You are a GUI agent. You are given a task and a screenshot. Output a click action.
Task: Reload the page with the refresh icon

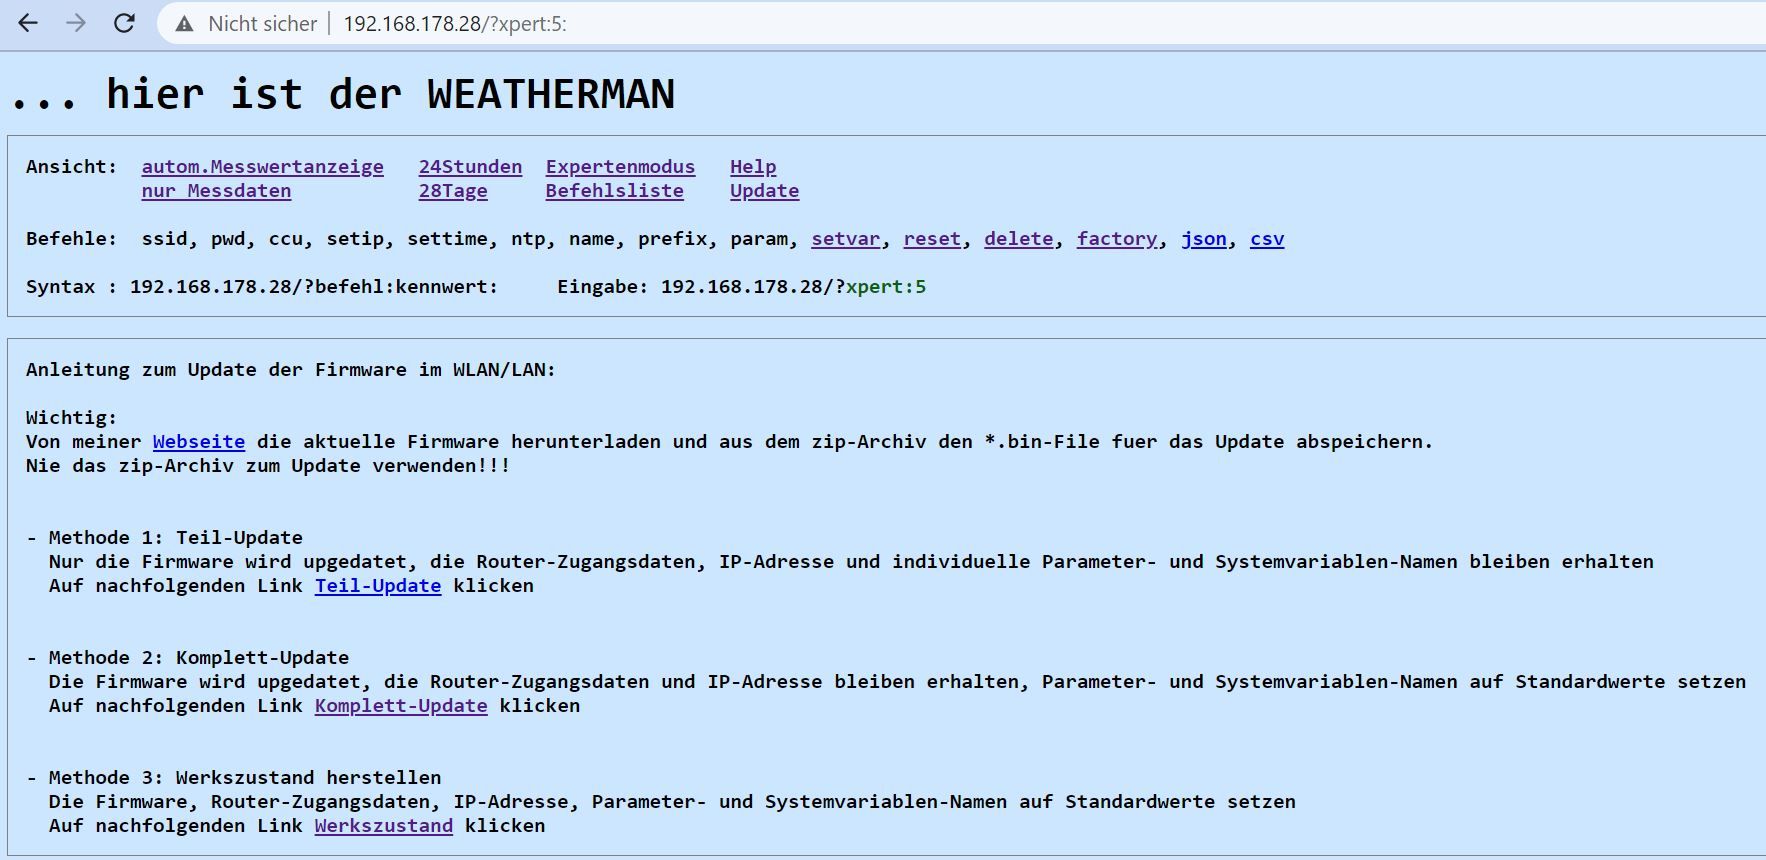(x=124, y=23)
